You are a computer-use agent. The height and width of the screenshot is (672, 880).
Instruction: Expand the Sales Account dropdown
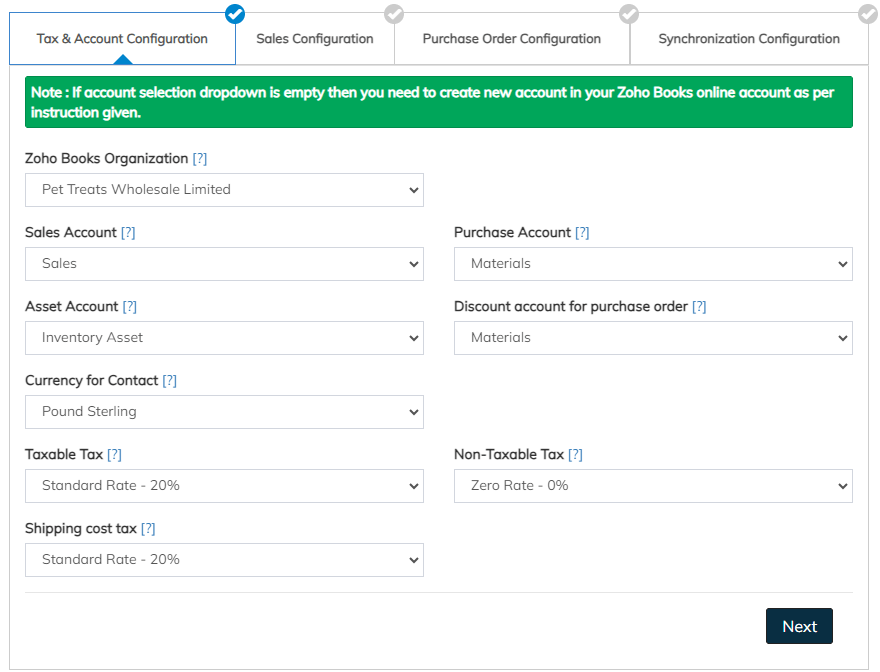pyautogui.click(x=224, y=264)
